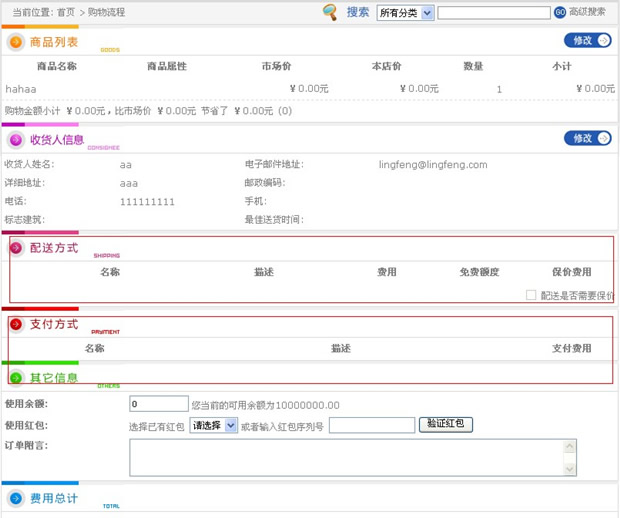Click the red 支付方式 section icon
The width and height of the screenshot is (620, 518).
click(x=16, y=324)
